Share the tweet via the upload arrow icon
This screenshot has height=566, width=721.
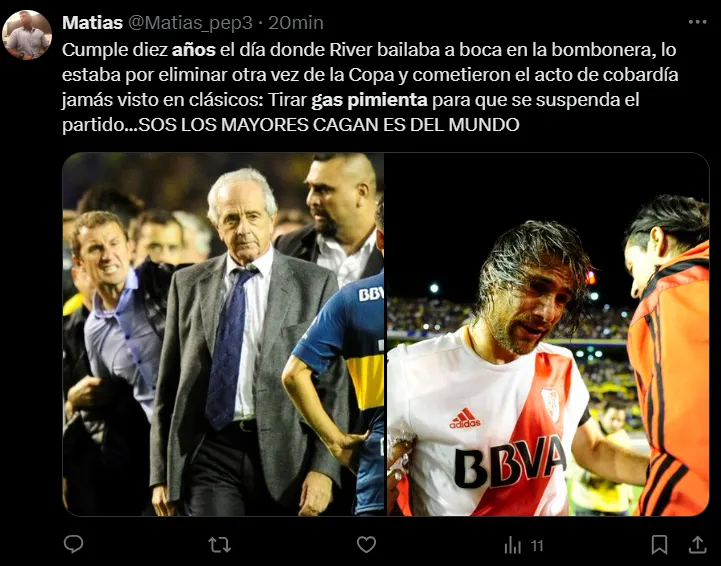[697, 545]
